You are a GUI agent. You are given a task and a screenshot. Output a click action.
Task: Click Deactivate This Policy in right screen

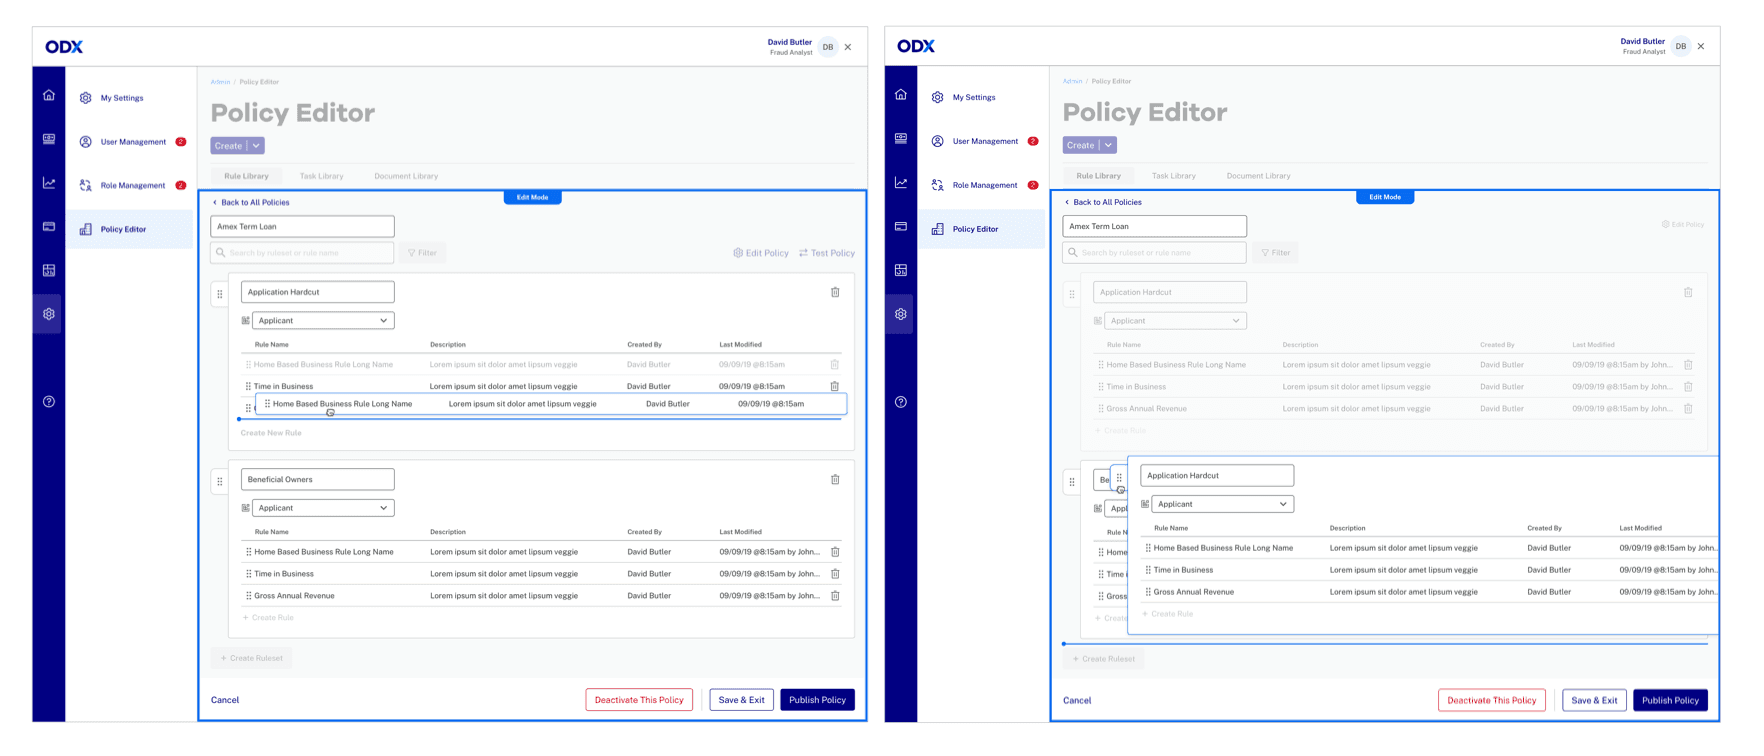tap(1492, 700)
